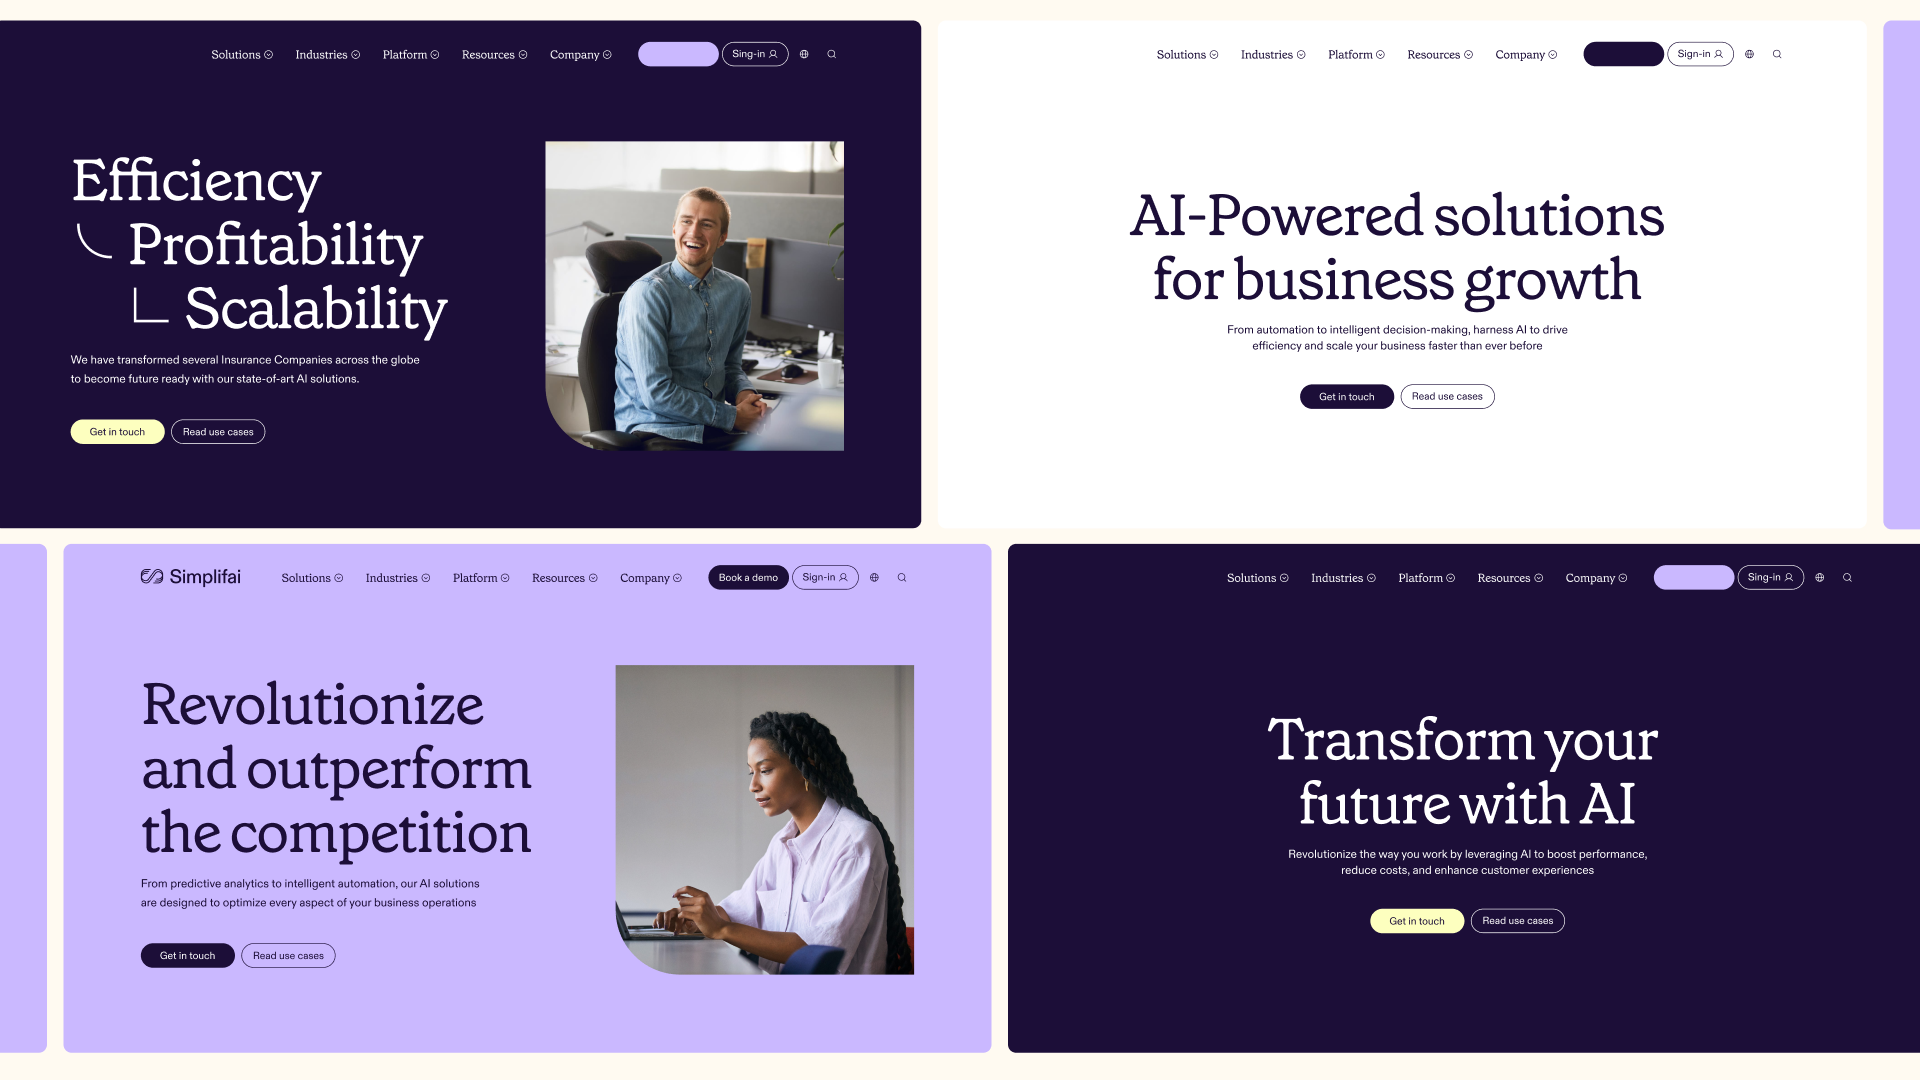Screen dimensions: 1920x1080
Task: Click the Simplifai brand logo bottom-left
Action: 190,576
